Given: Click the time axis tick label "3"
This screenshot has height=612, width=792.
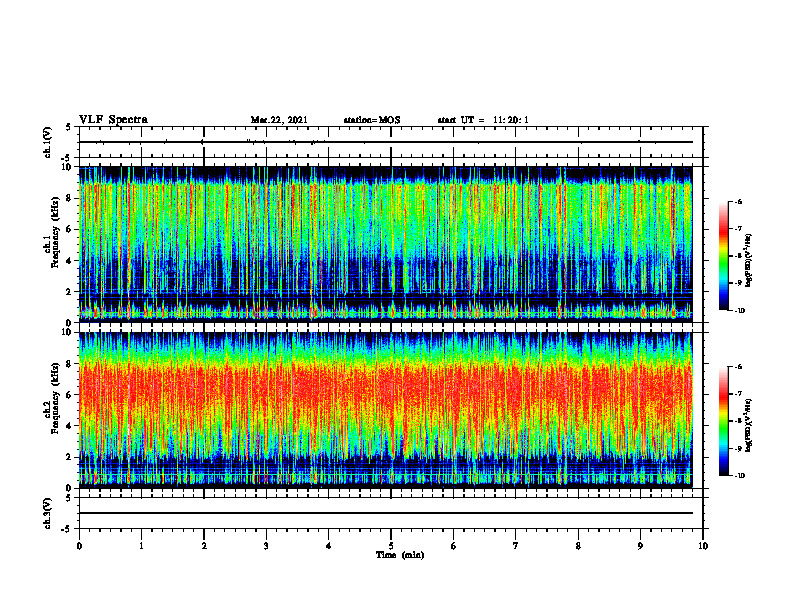Looking at the screenshot, I should tap(266, 546).
